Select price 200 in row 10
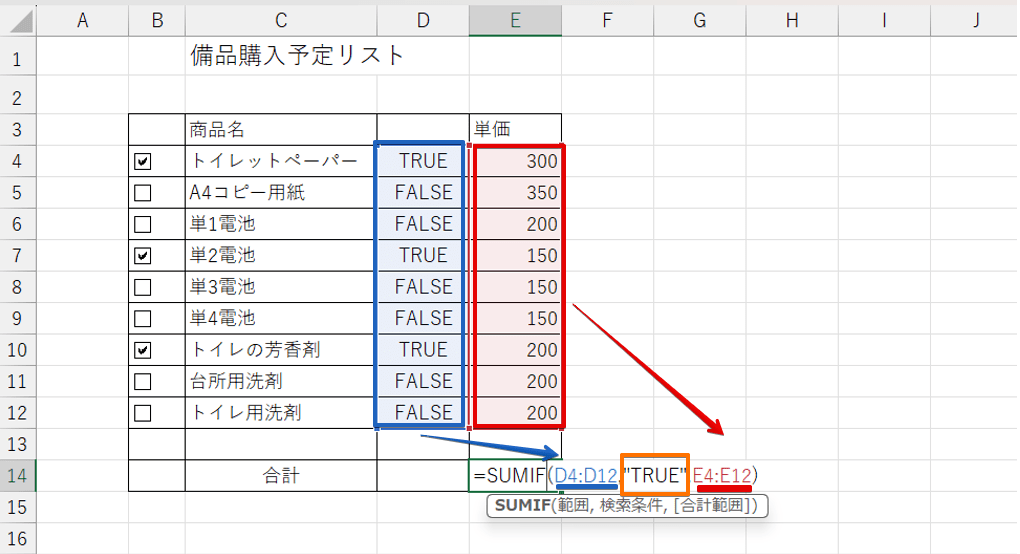Screen dimensions: 1020x554 tap(515, 350)
